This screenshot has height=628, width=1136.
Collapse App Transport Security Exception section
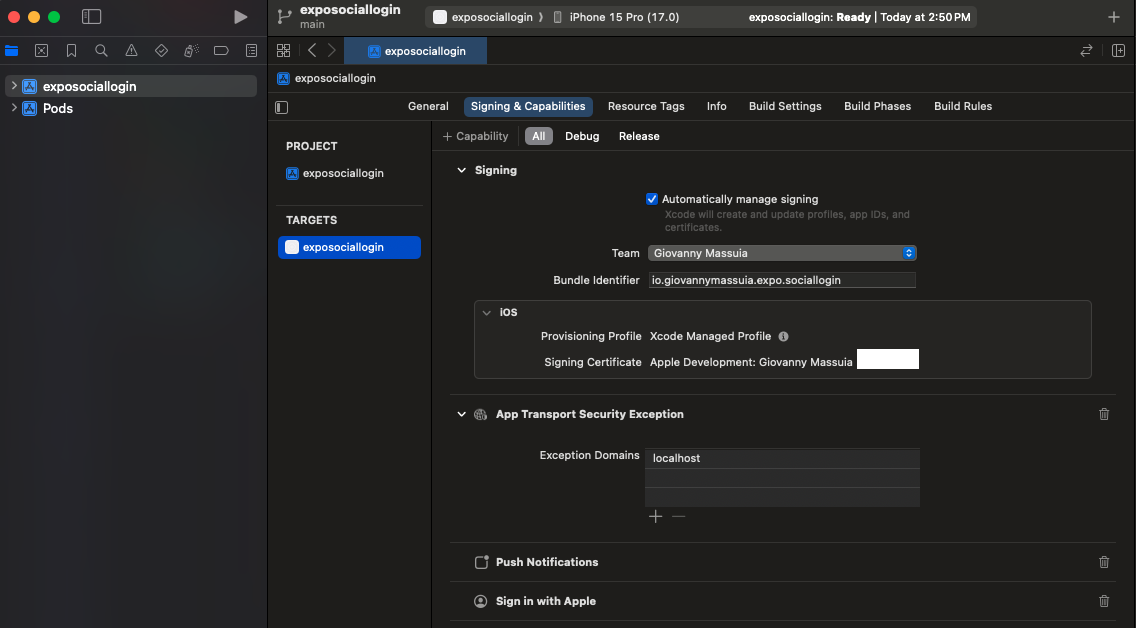[462, 414]
